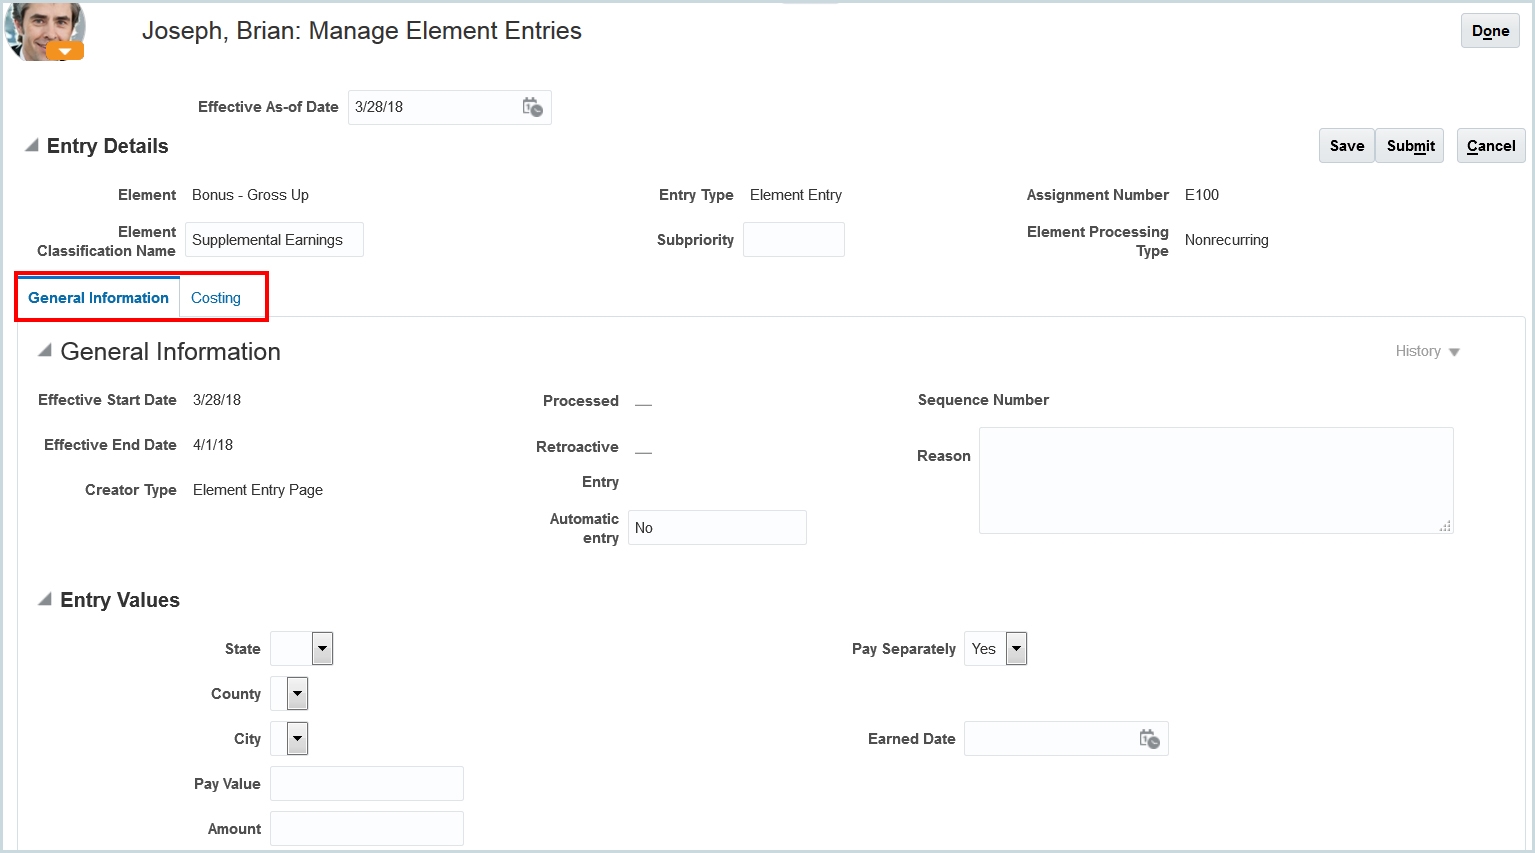Switch to the Costing tab

click(215, 297)
